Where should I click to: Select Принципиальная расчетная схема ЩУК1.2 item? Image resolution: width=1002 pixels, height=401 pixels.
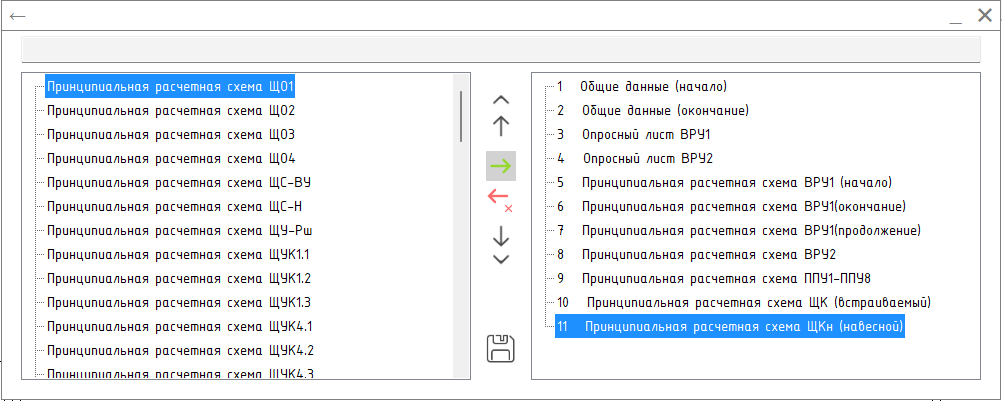pos(178,278)
